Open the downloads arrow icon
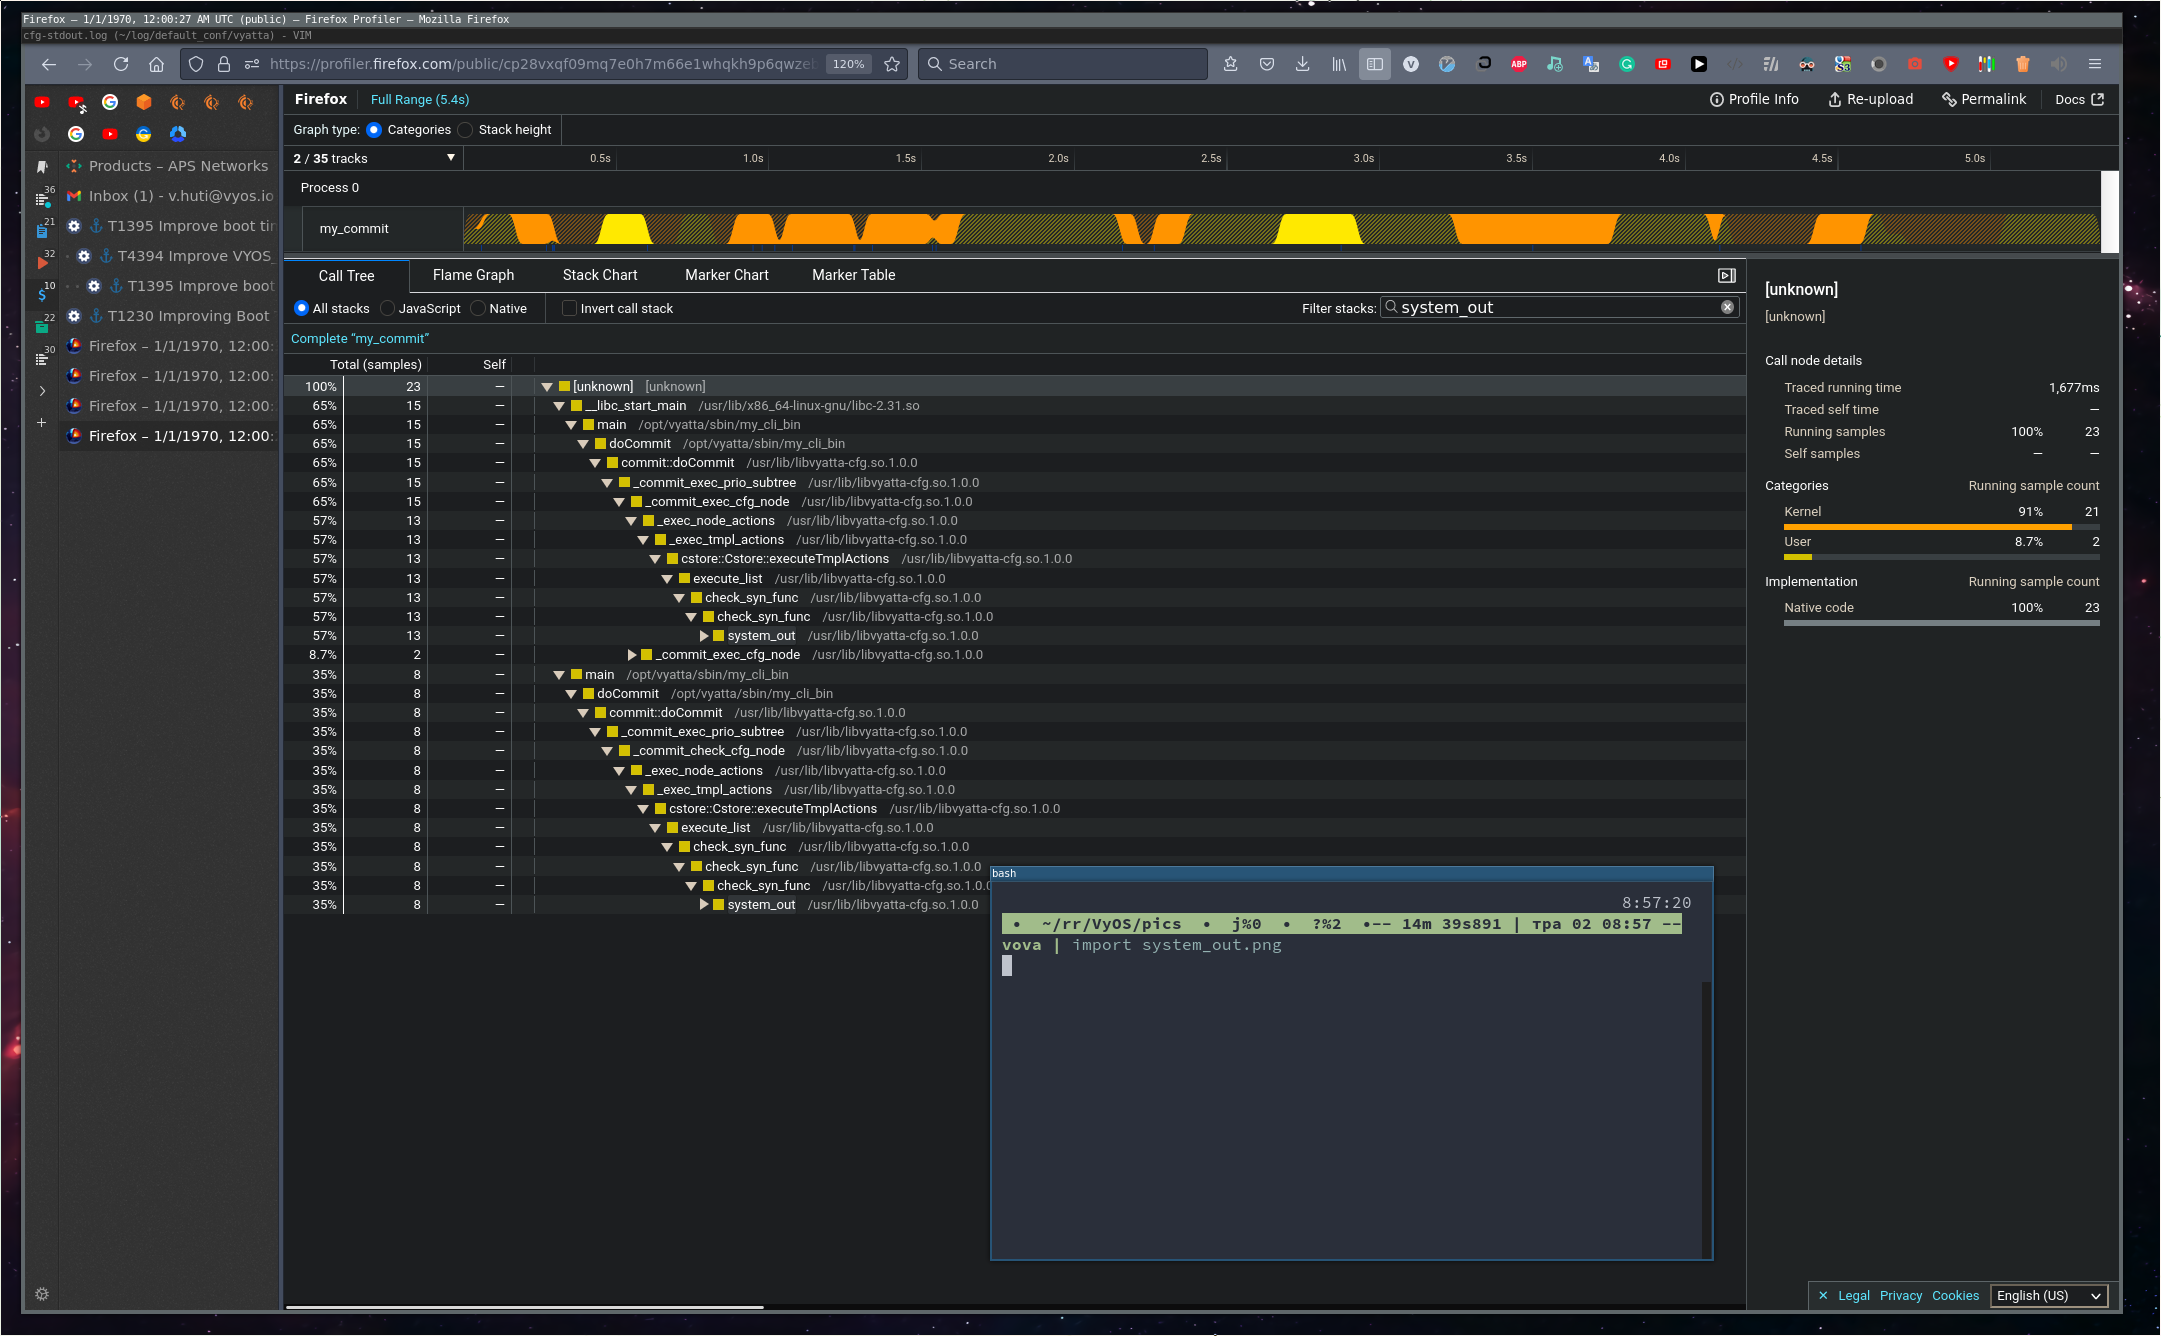 pyautogui.click(x=1302, y=64)
